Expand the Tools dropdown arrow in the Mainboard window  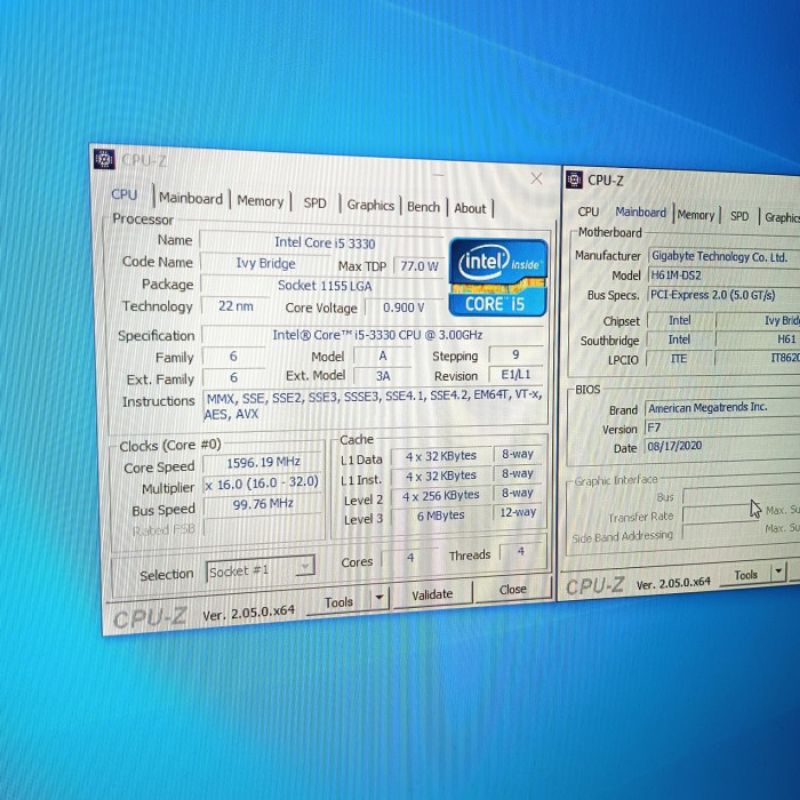point(779,573)
